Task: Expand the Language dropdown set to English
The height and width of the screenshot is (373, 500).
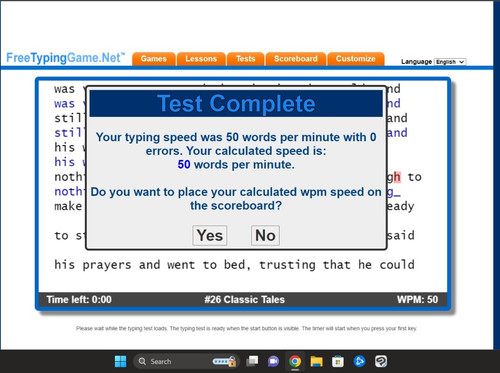Action: (450, 62)
